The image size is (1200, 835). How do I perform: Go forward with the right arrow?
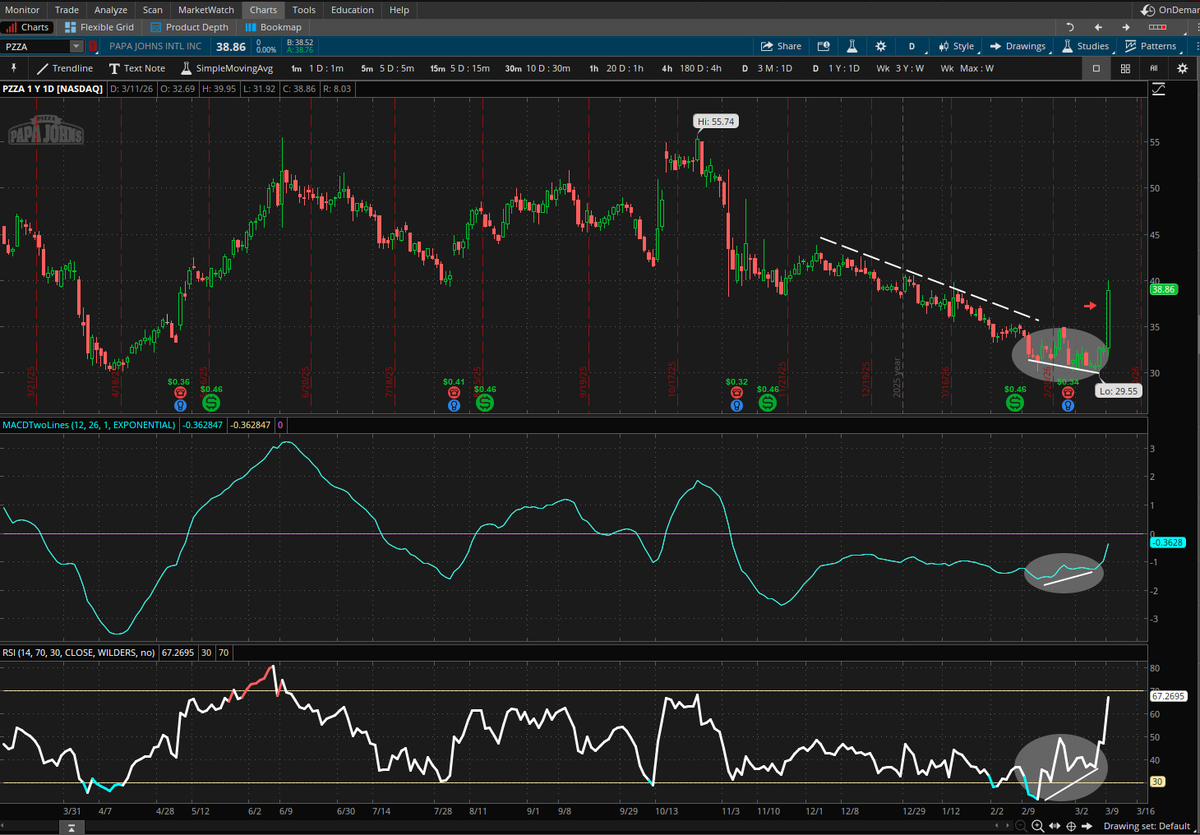pos(1126,27)
